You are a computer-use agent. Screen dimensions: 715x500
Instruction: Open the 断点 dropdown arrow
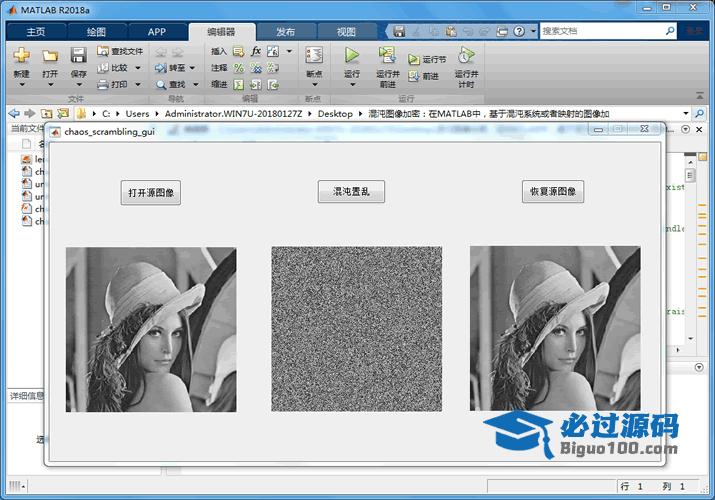point(314,84)
